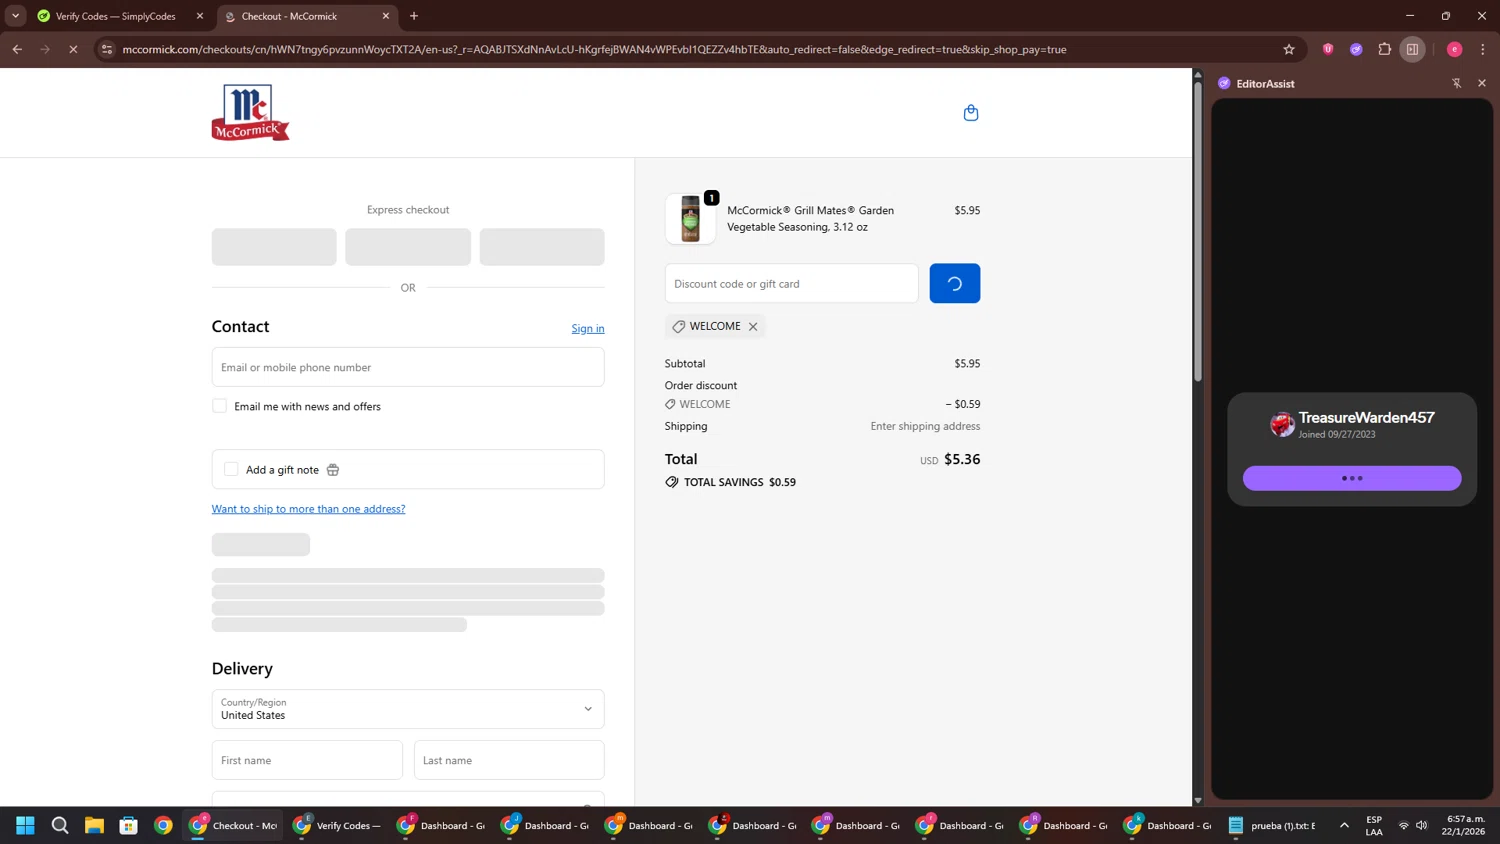Click the Grill Mates seasoning product thumbnail

[x=690, y=219]
